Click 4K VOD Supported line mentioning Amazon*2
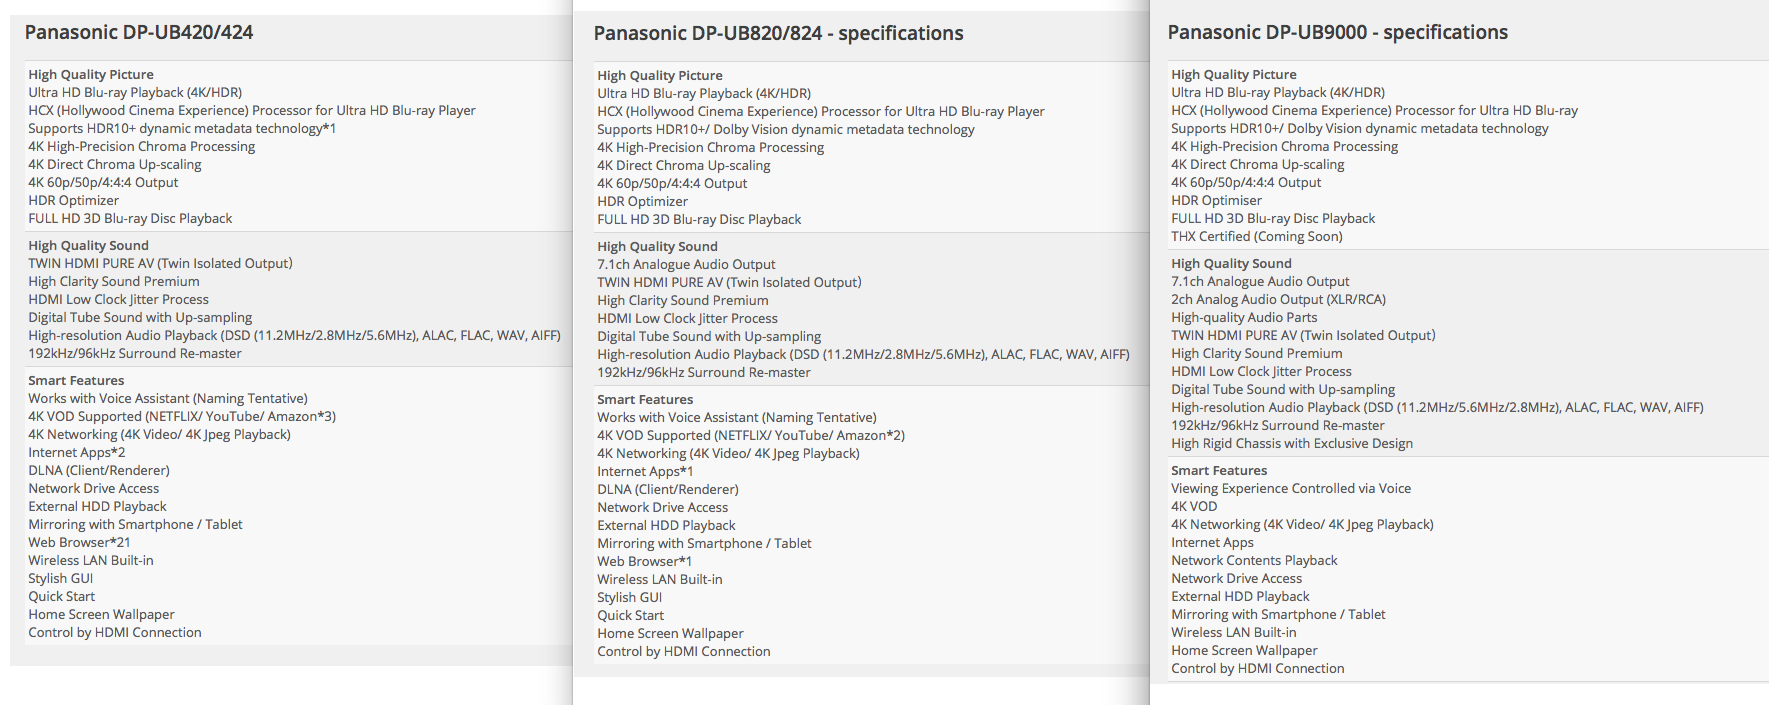 [x=751, y=435]
